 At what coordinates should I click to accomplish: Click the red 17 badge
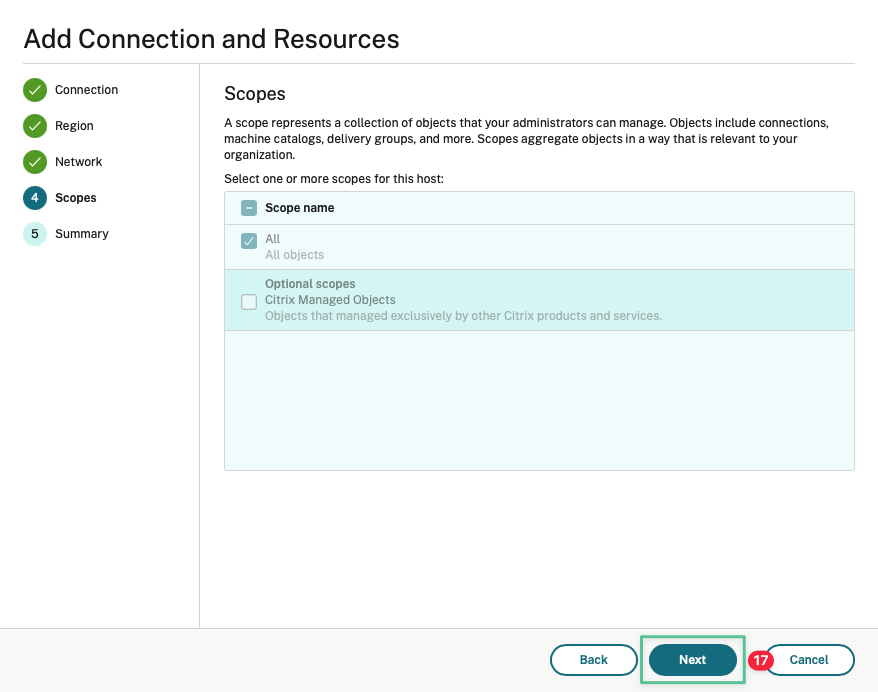(x=761, y=660)
